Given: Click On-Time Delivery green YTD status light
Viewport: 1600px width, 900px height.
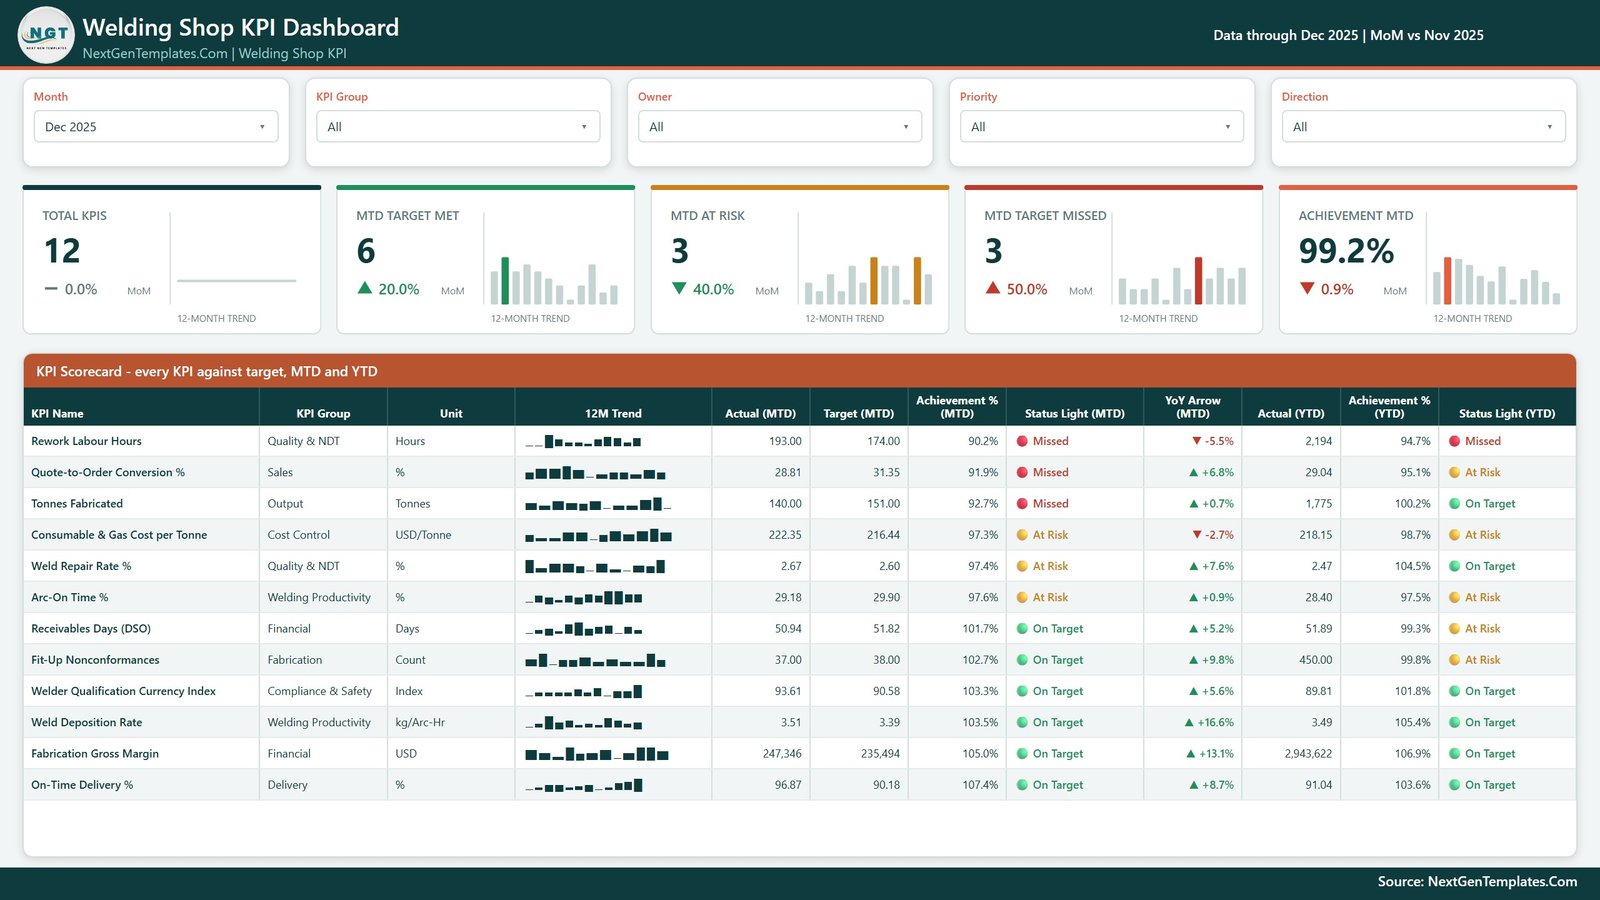Looking at the screenshot, I should point(1455,785).
